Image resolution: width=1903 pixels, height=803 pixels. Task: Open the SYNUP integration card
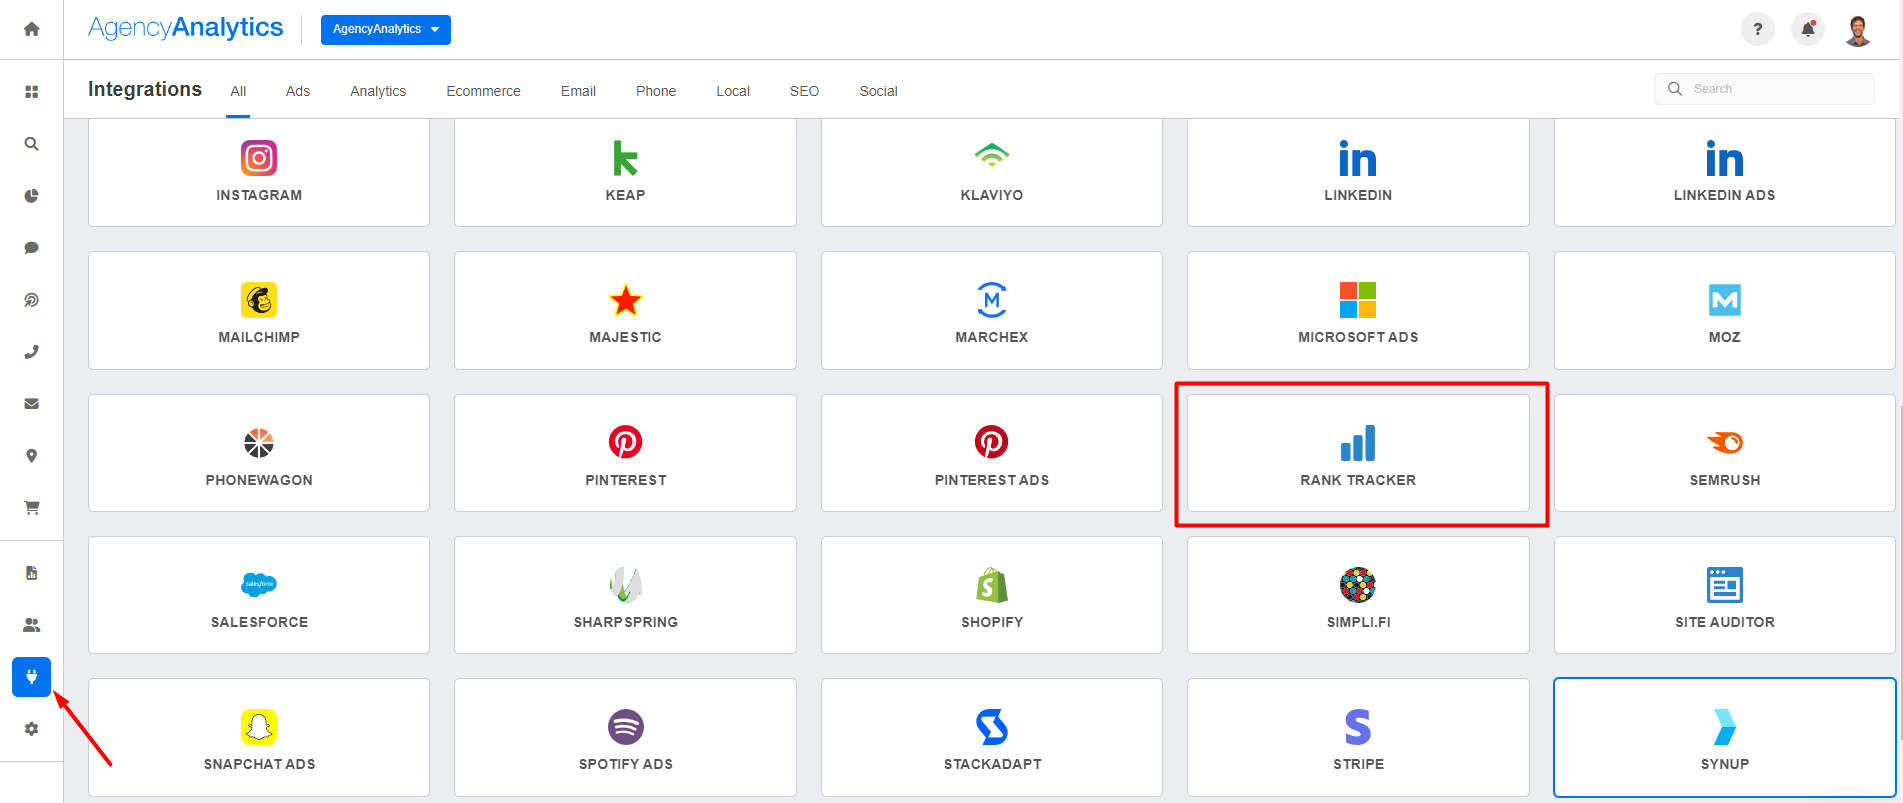(1724, 737)
